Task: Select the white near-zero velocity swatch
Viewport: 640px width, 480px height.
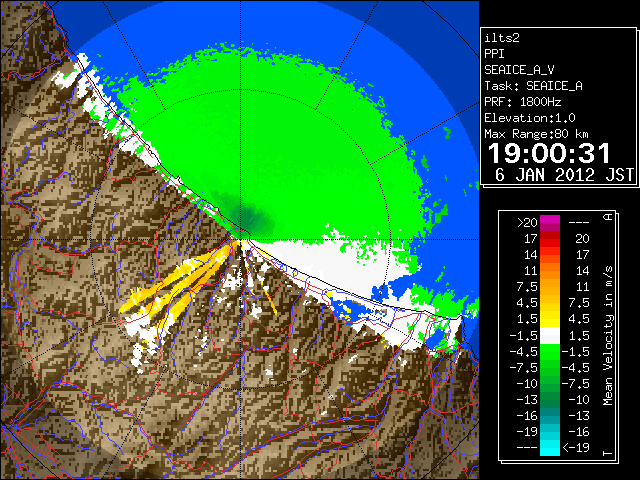Action: [x=550, y=336]
